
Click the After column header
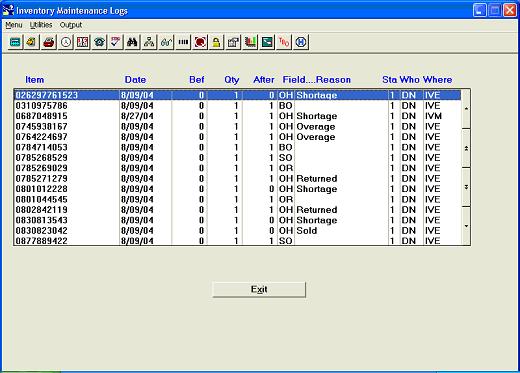click(264, 80)
